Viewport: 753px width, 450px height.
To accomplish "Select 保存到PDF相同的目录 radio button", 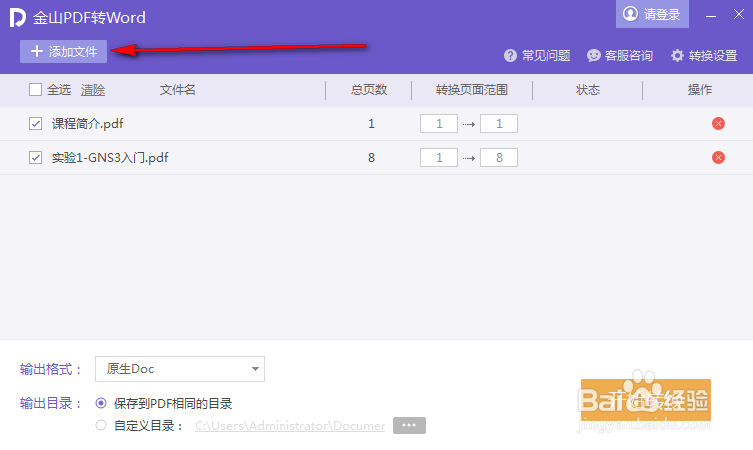I will (101, 403).
